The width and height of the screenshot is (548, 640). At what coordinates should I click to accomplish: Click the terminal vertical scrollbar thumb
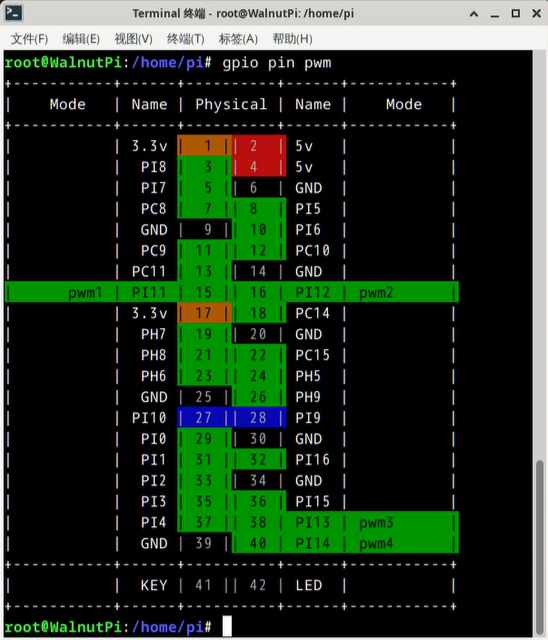pos(540,546)
